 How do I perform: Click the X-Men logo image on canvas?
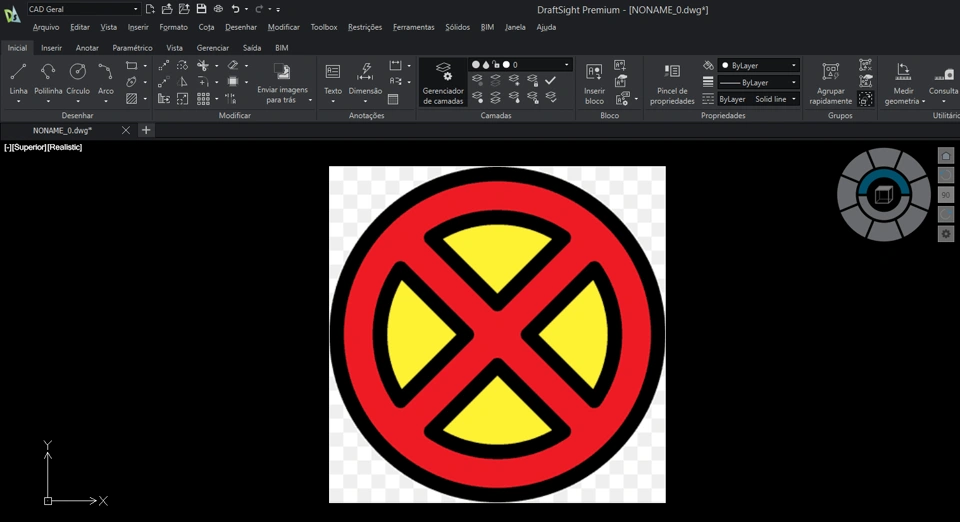[x=497, y=335]
